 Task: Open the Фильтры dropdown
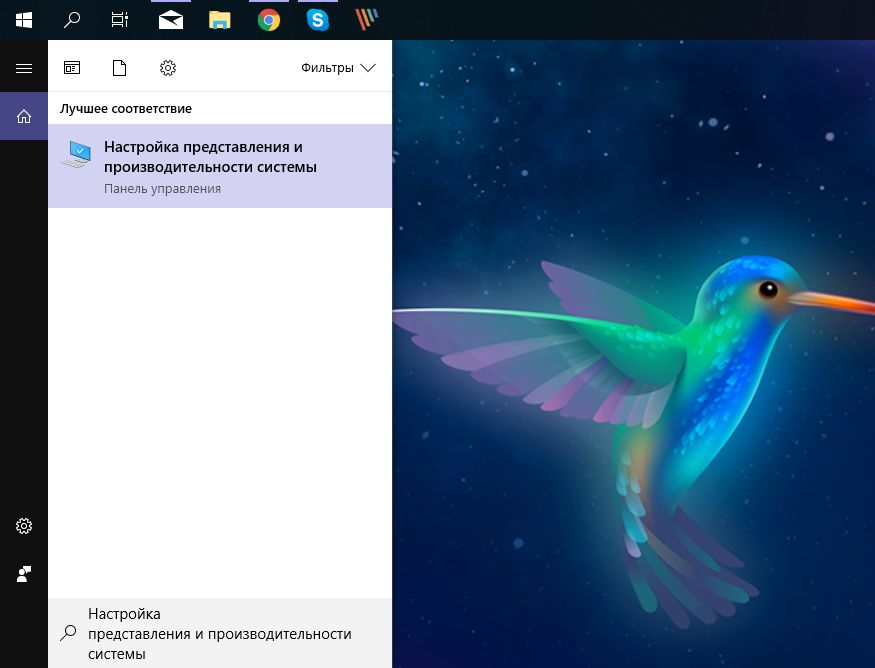[x=340, y=67]
